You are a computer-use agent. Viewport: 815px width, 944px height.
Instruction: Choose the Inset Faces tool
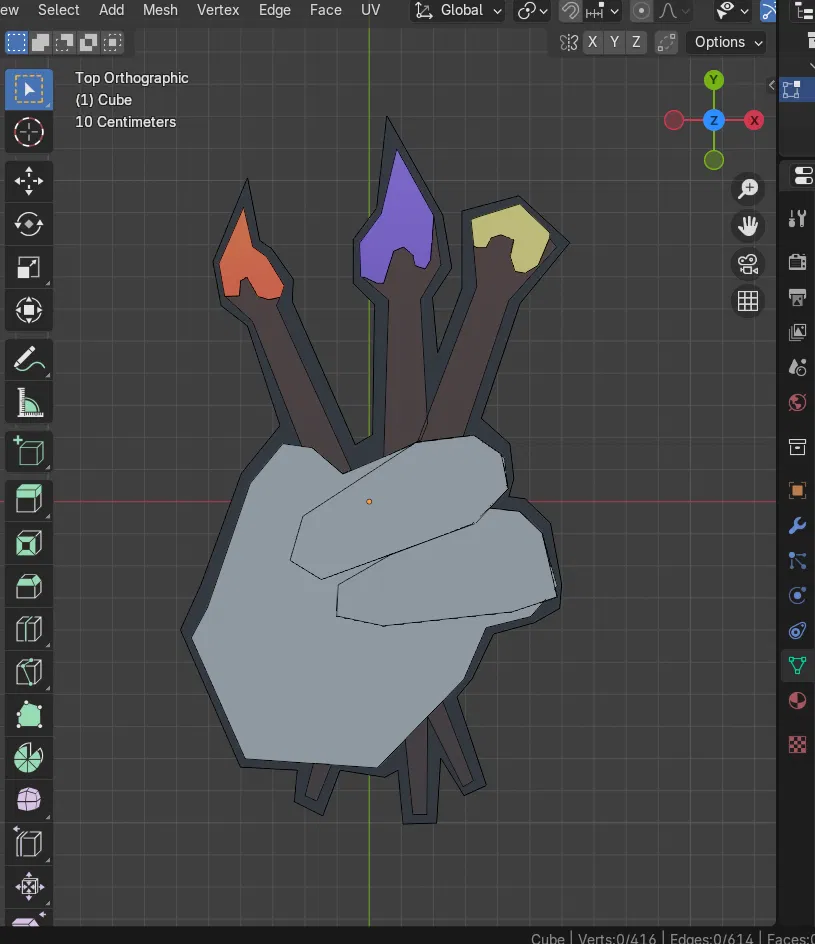point(29,543)
